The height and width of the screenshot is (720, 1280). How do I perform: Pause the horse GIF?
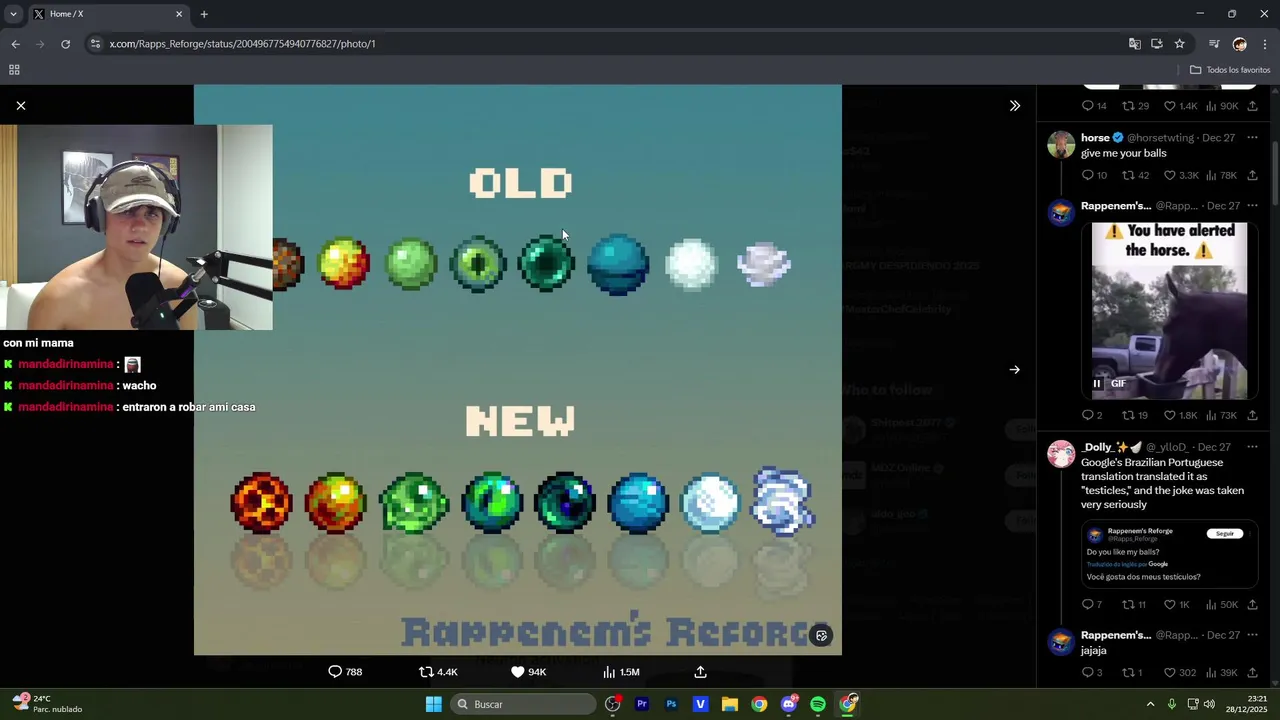(1097, 383)
